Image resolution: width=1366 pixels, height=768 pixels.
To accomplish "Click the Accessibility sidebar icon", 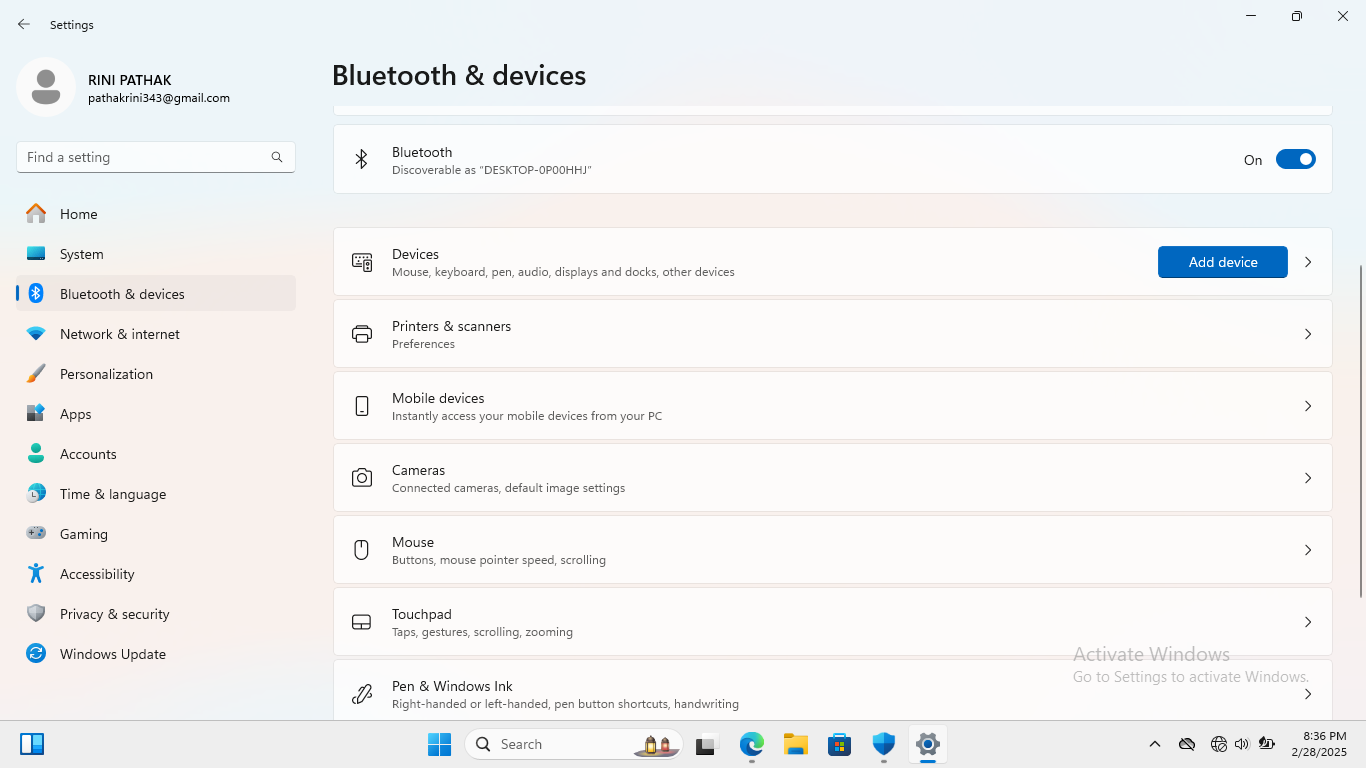I will [36, 574].
